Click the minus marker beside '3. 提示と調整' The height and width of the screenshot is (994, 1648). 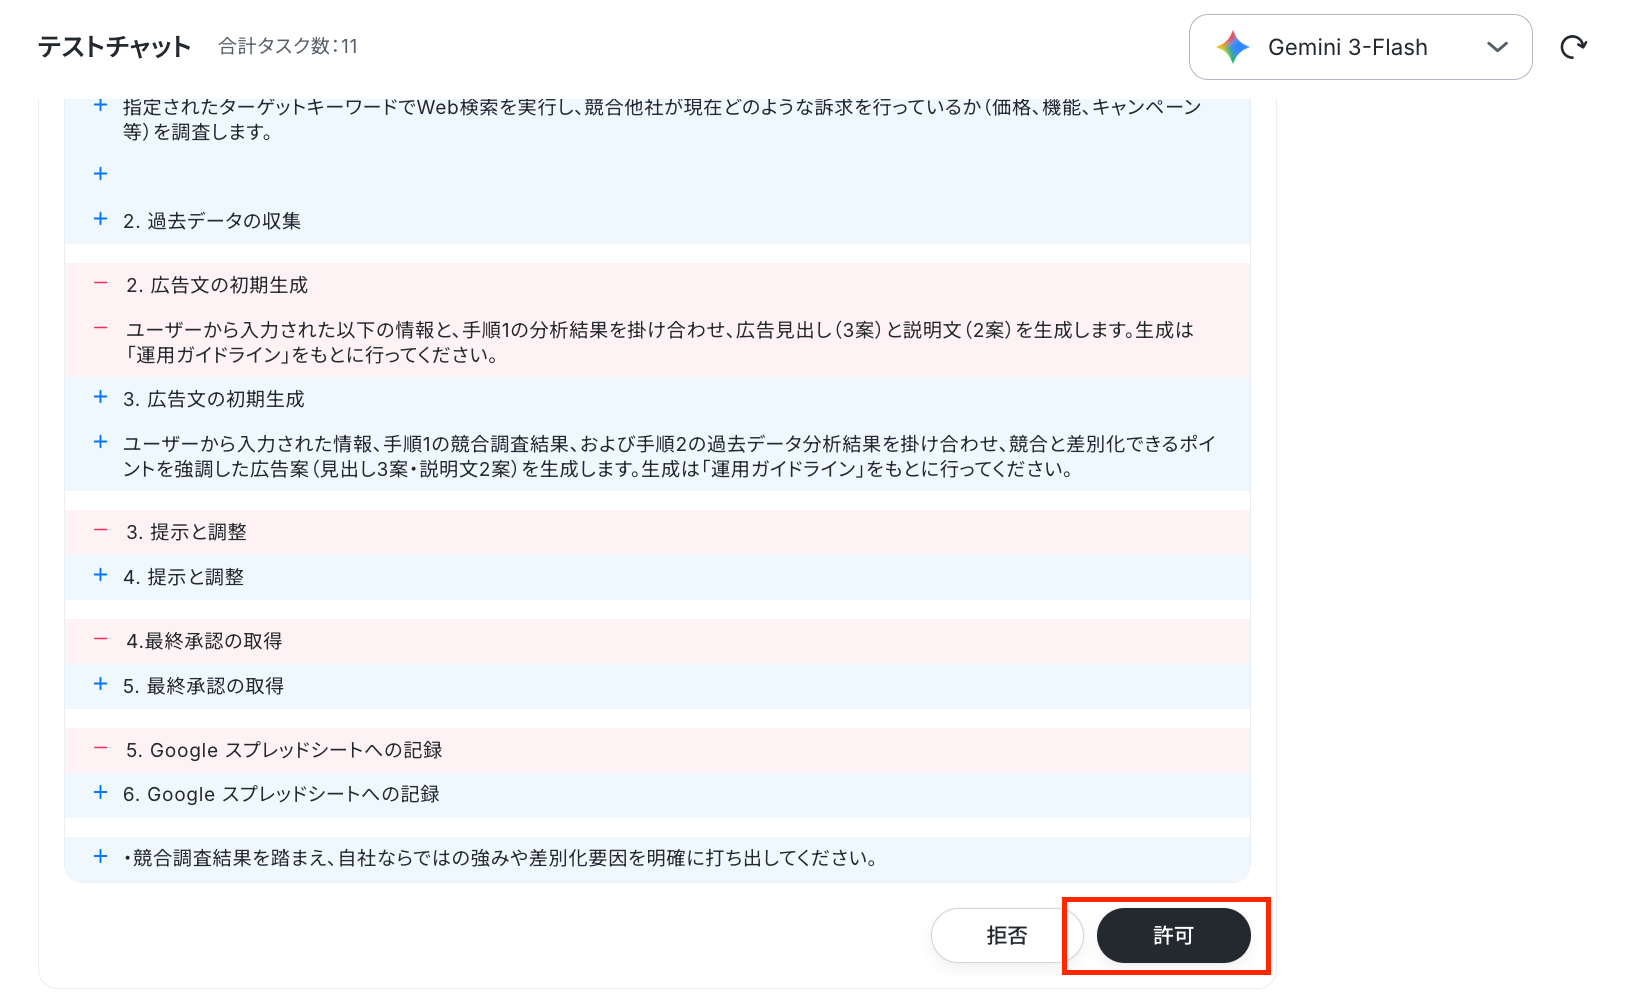pyautogui.click(x=100, y=530)
